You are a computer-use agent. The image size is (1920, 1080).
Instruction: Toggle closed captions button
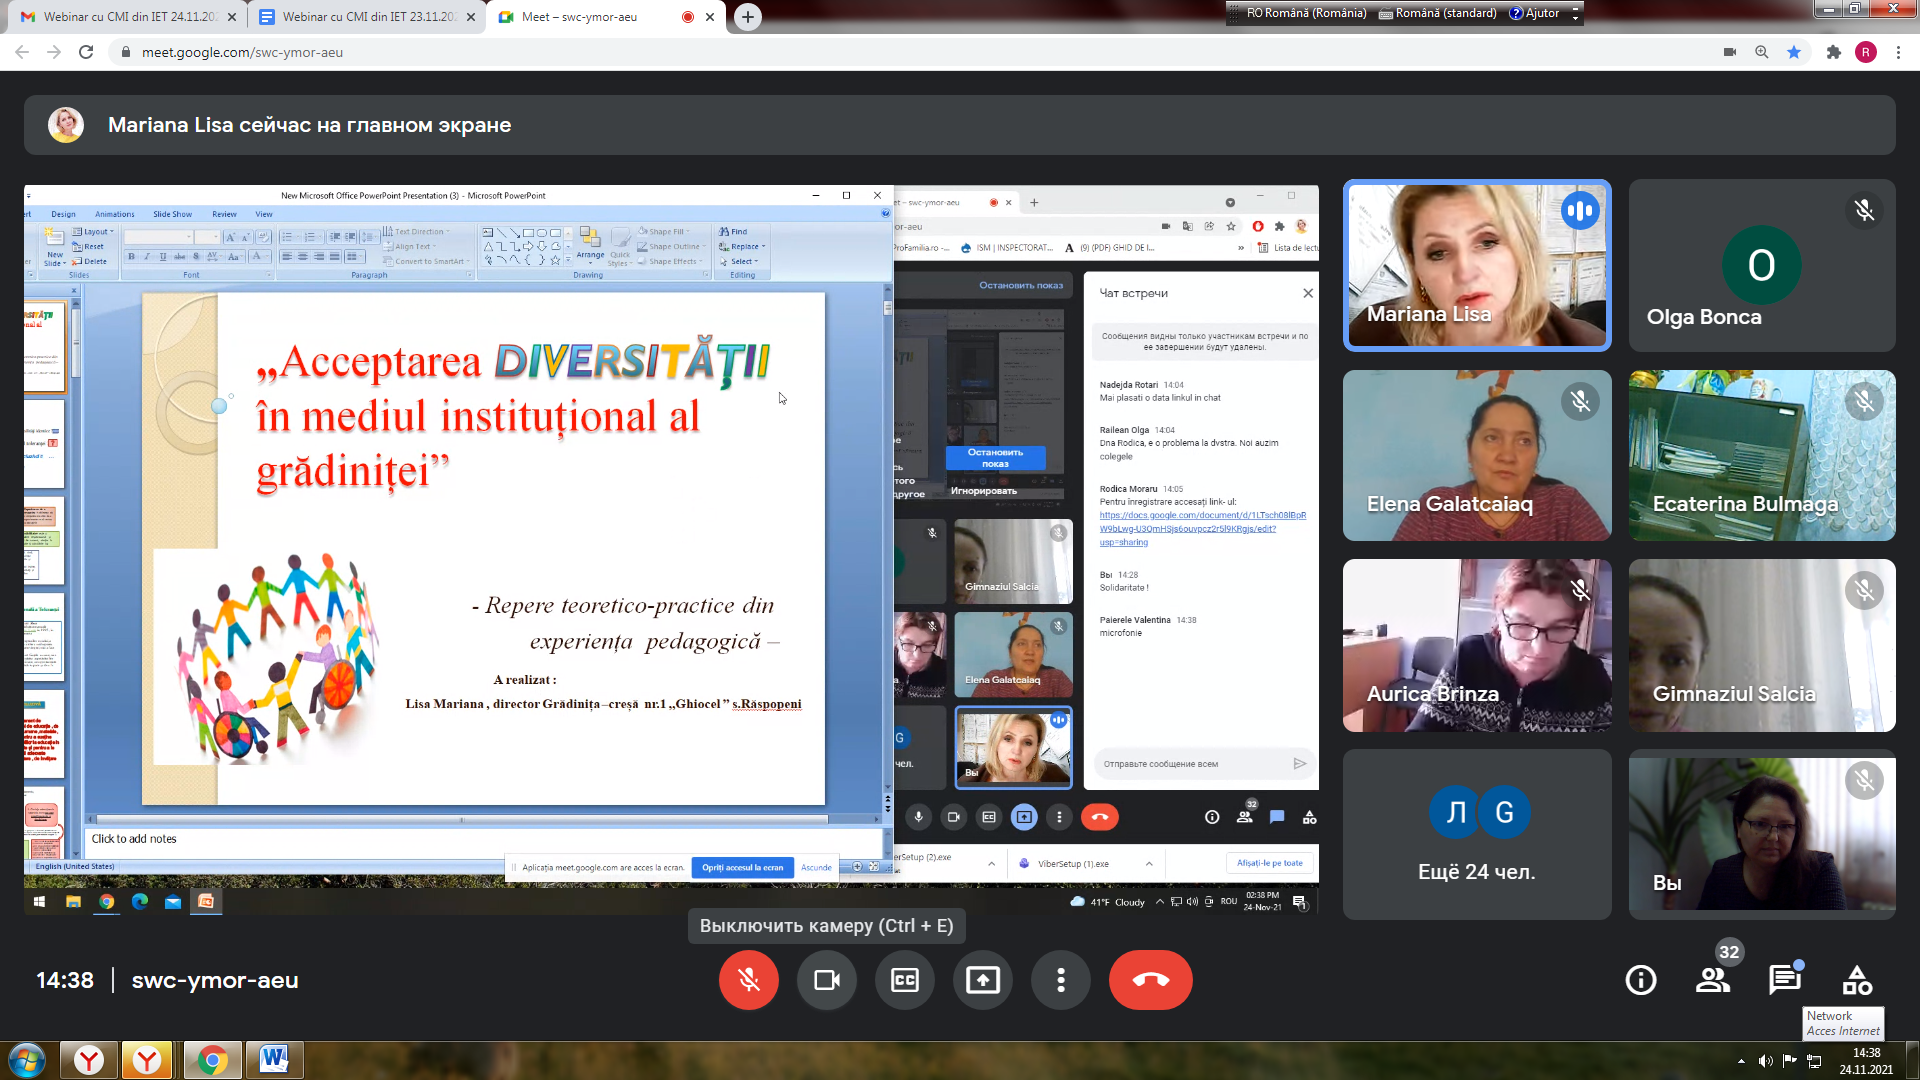coord(904,980)
